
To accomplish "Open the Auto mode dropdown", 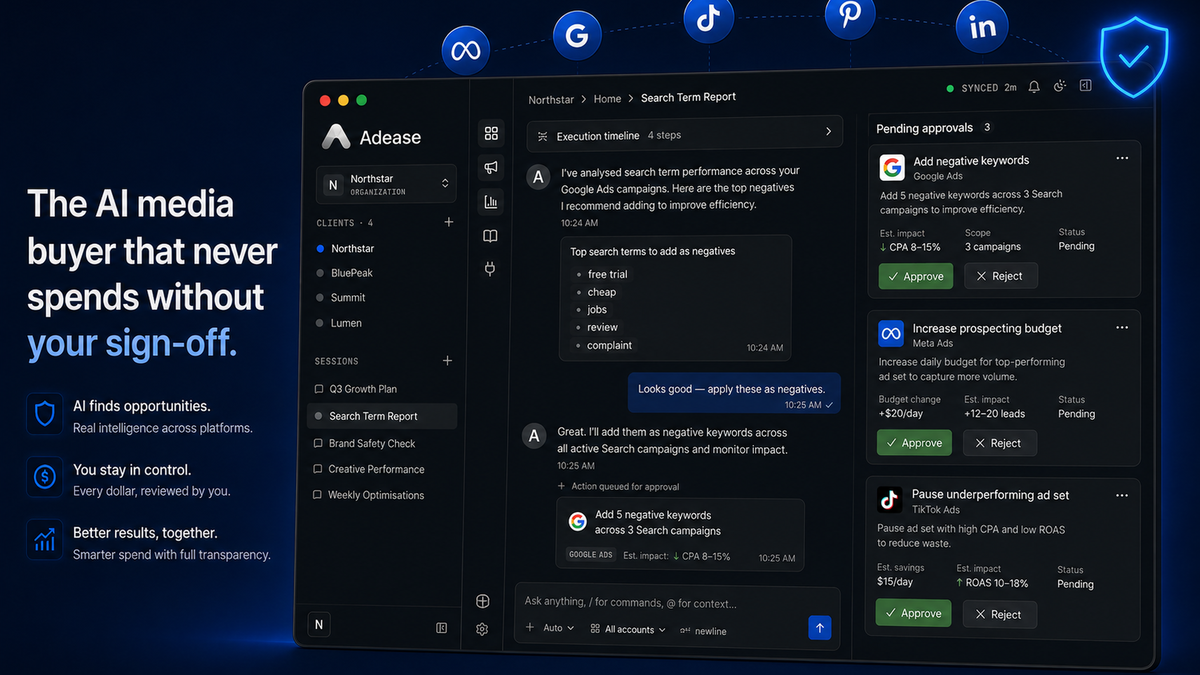I will (x=559, y=628).
